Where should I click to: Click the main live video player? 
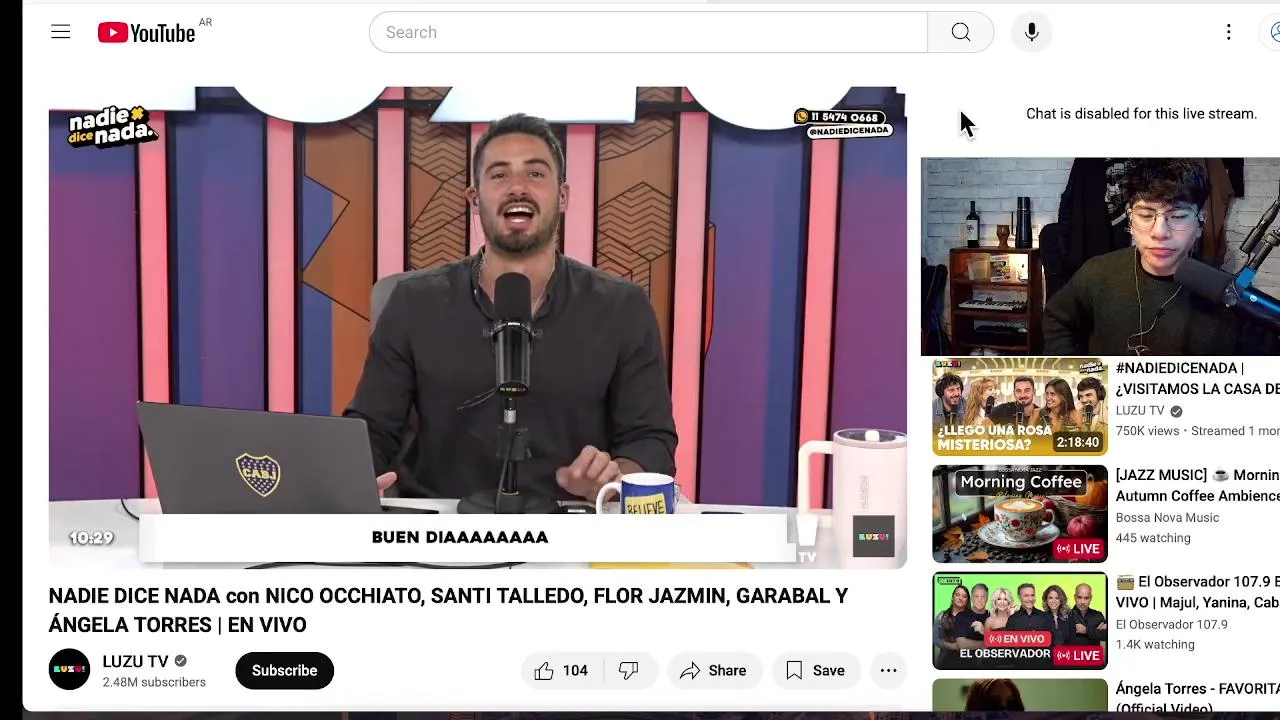(x=477, y=327)
